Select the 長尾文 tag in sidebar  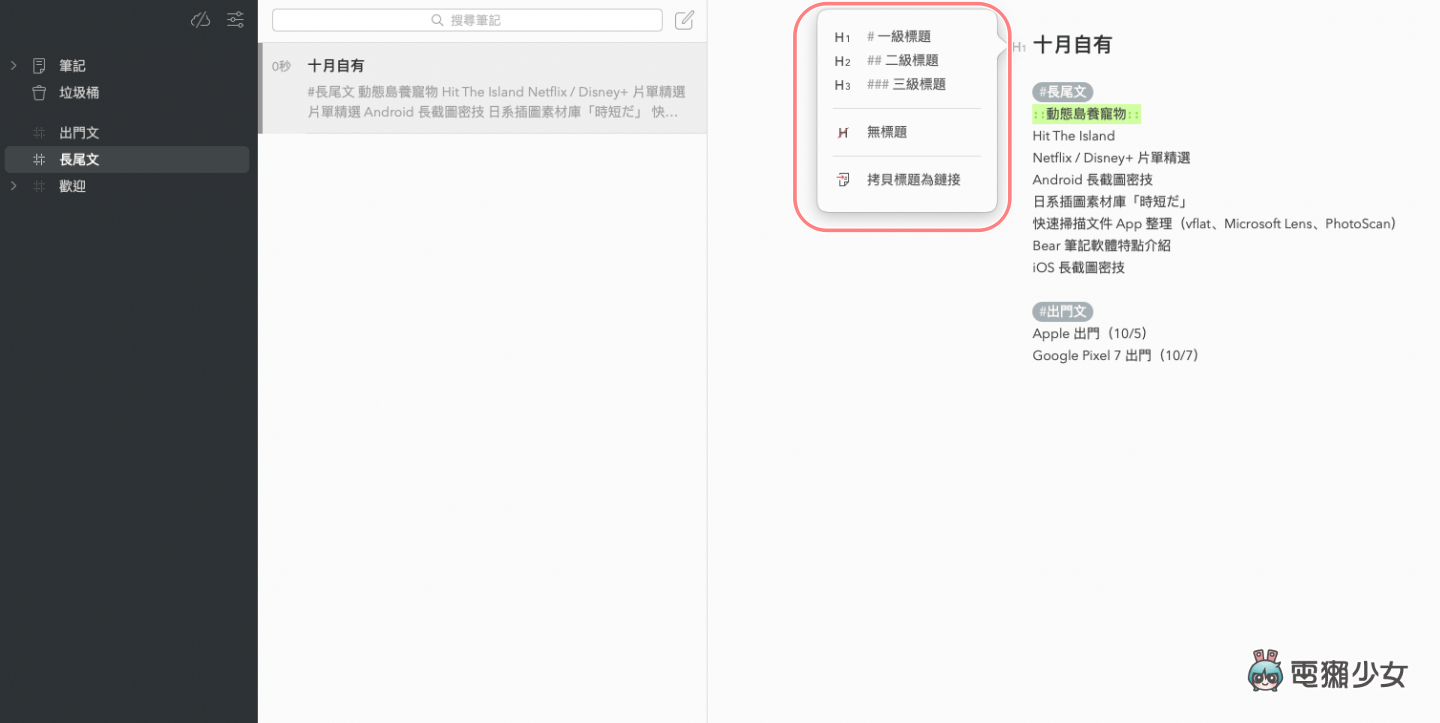point(79,160)
